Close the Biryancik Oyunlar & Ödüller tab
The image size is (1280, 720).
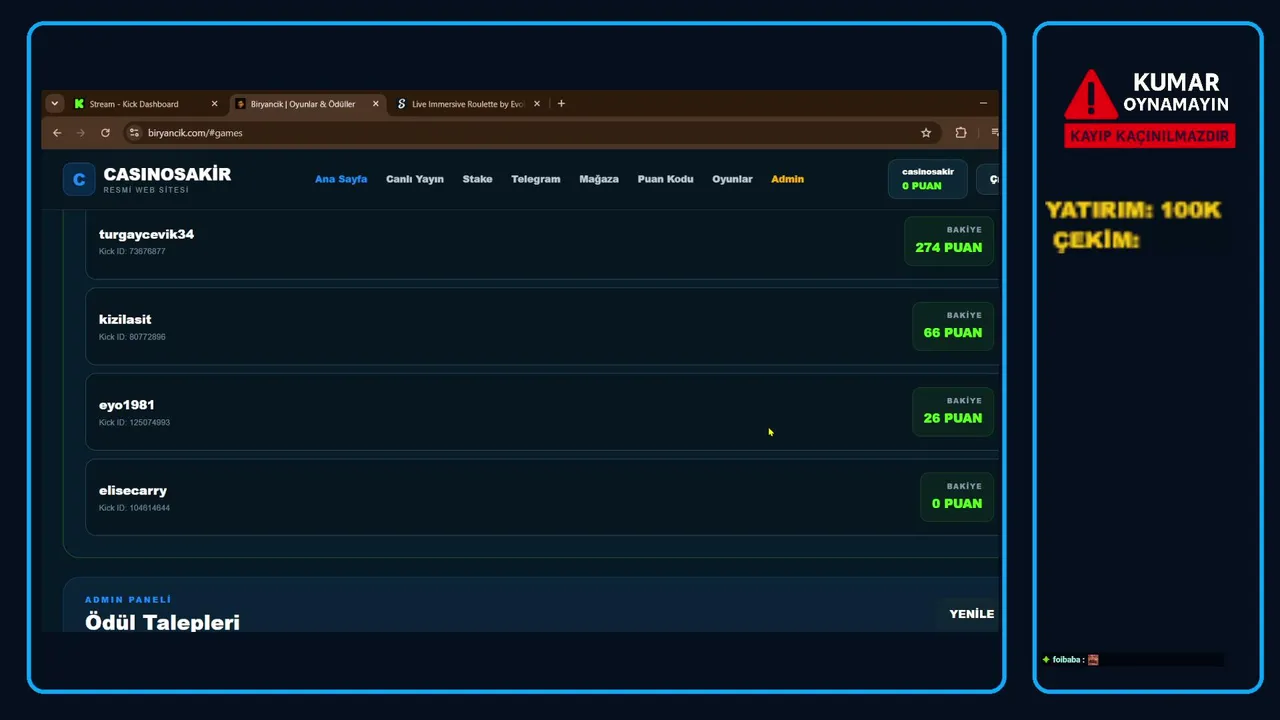pos(376,104)
